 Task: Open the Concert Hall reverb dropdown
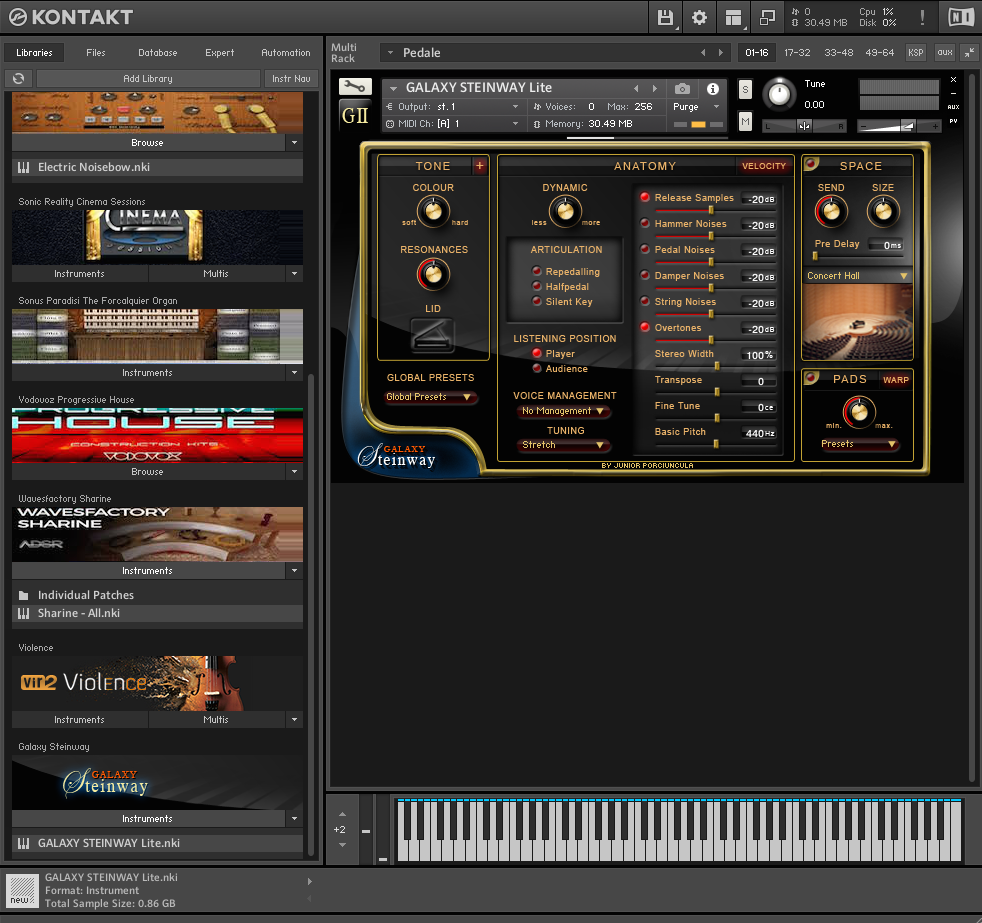[x=857, y=276]
